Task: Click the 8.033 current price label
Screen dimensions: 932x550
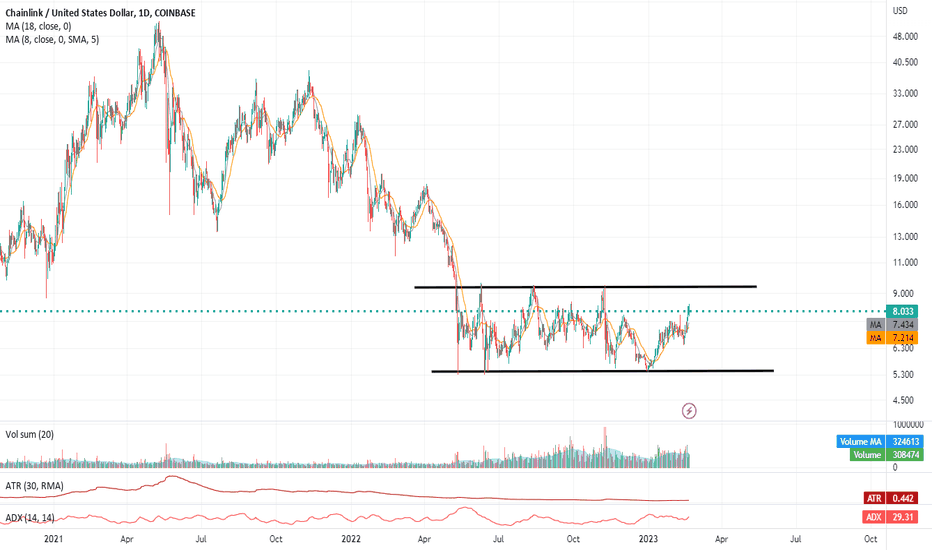Action: pos(903,312)
